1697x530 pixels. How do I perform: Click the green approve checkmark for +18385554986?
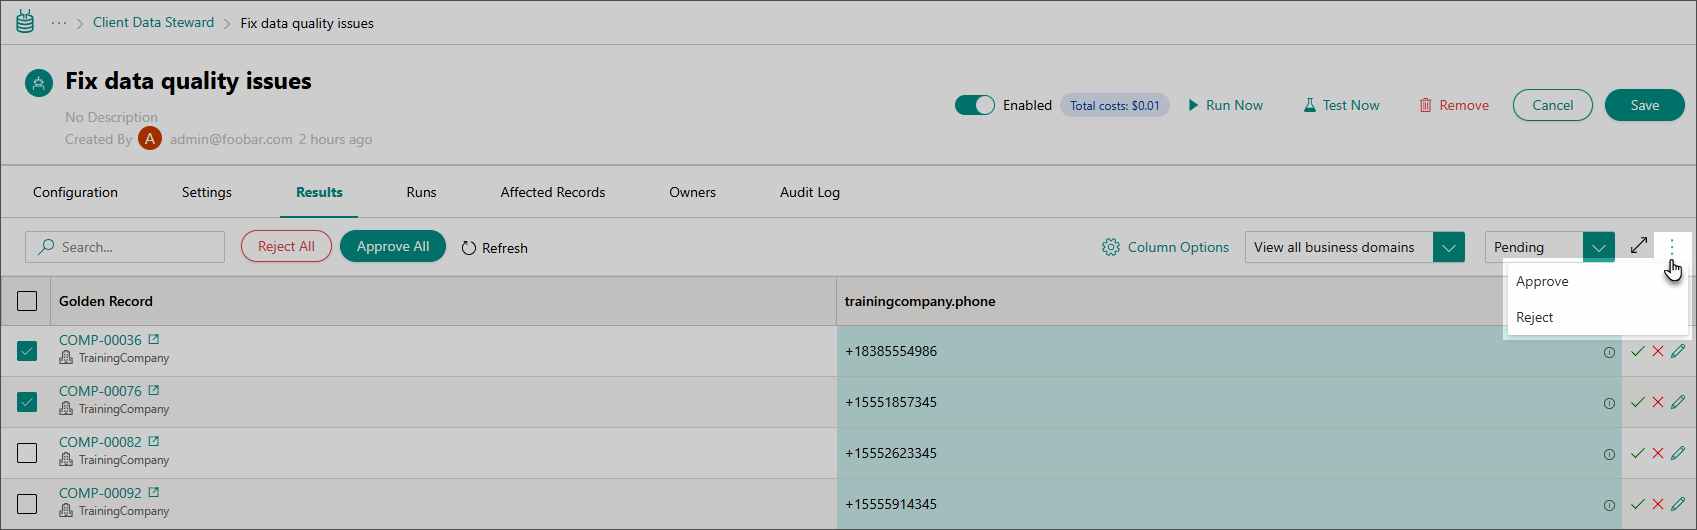point(1637,351)
